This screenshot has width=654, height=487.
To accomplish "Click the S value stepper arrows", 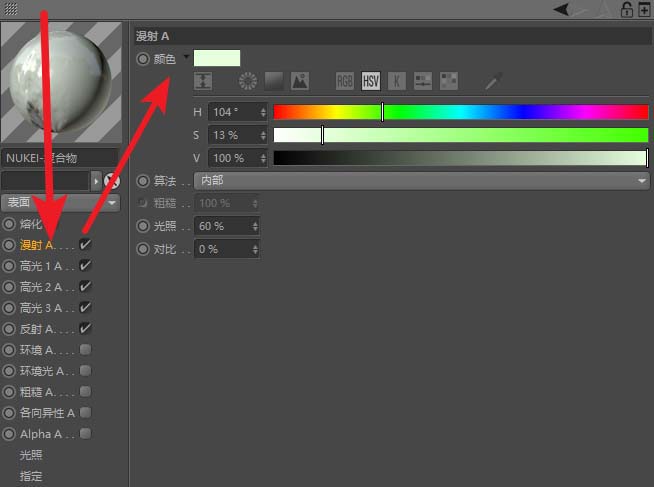I will pos(263,135).
